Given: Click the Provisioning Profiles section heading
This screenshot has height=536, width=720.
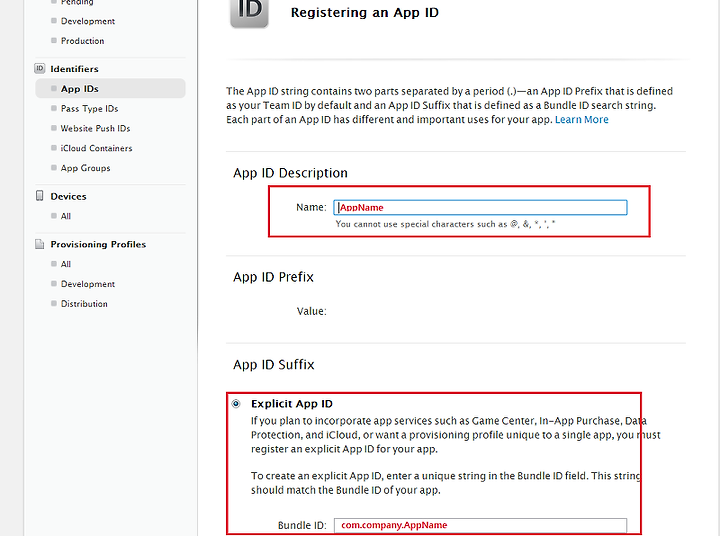Looking at the screenshot, I should [x=98, y=244].
